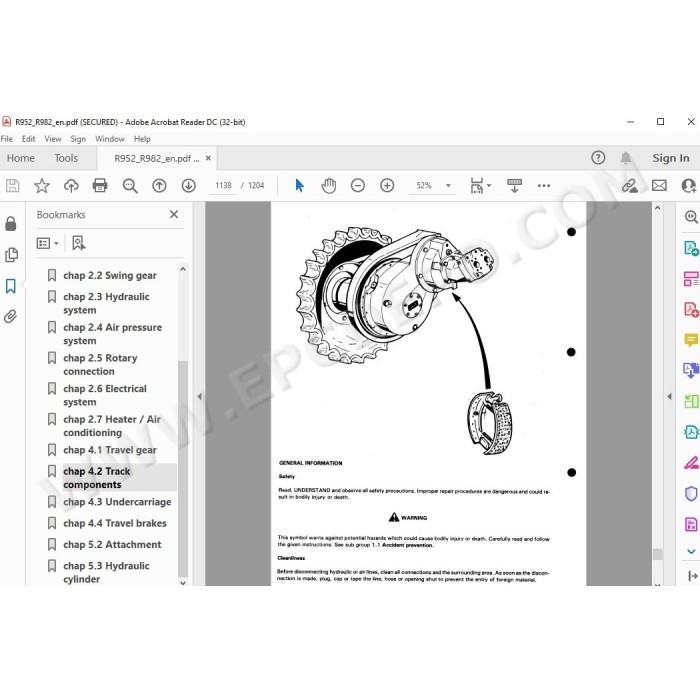Go to the previous page arrow
Screen dimensions: 700x700
[x=159, y=185]
